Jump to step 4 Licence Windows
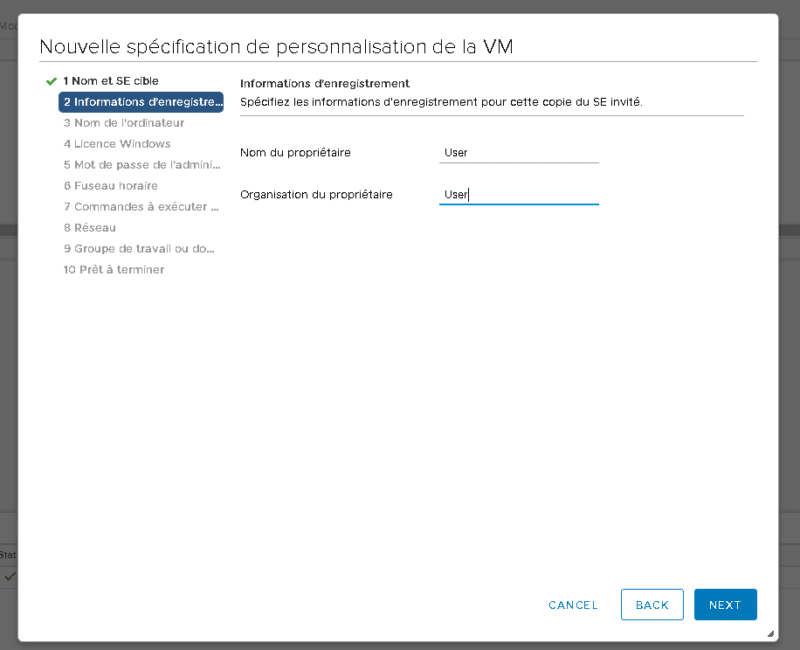This screenshot has height=650, width=800. (116, 144)
